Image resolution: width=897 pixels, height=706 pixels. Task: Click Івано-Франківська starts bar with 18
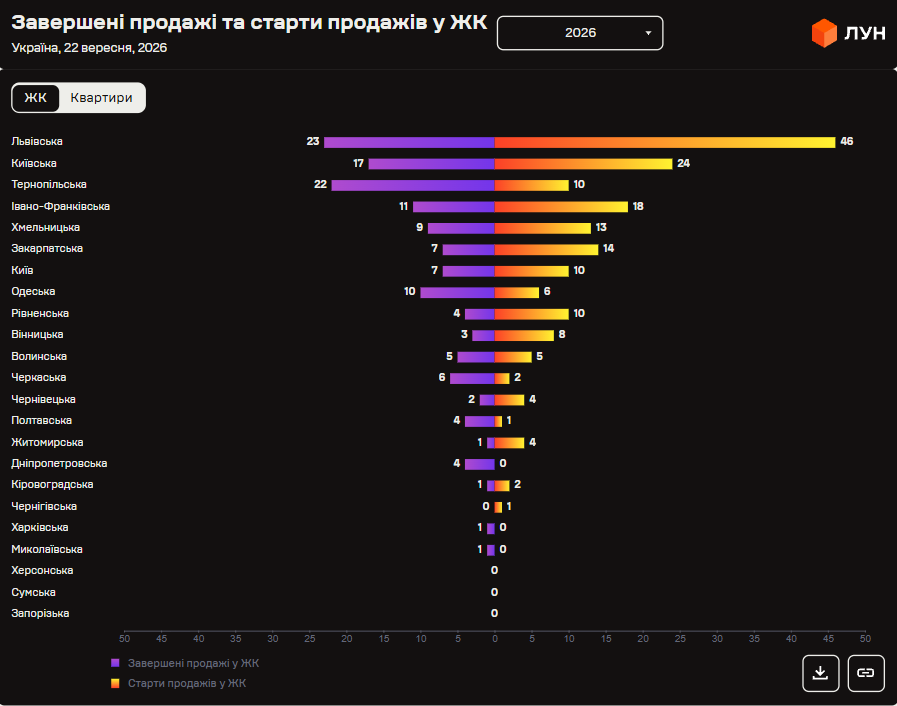561,207
